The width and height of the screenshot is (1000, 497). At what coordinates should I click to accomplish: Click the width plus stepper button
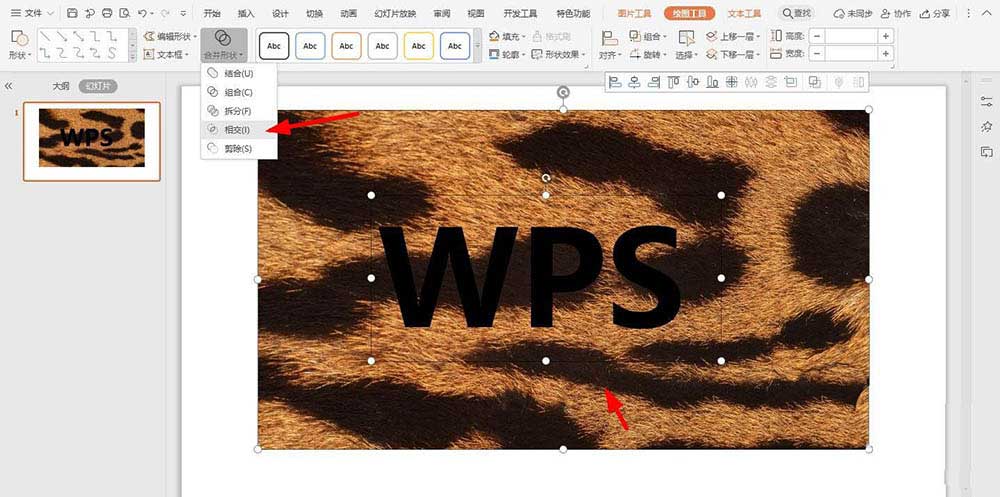(x=886, y=54)
